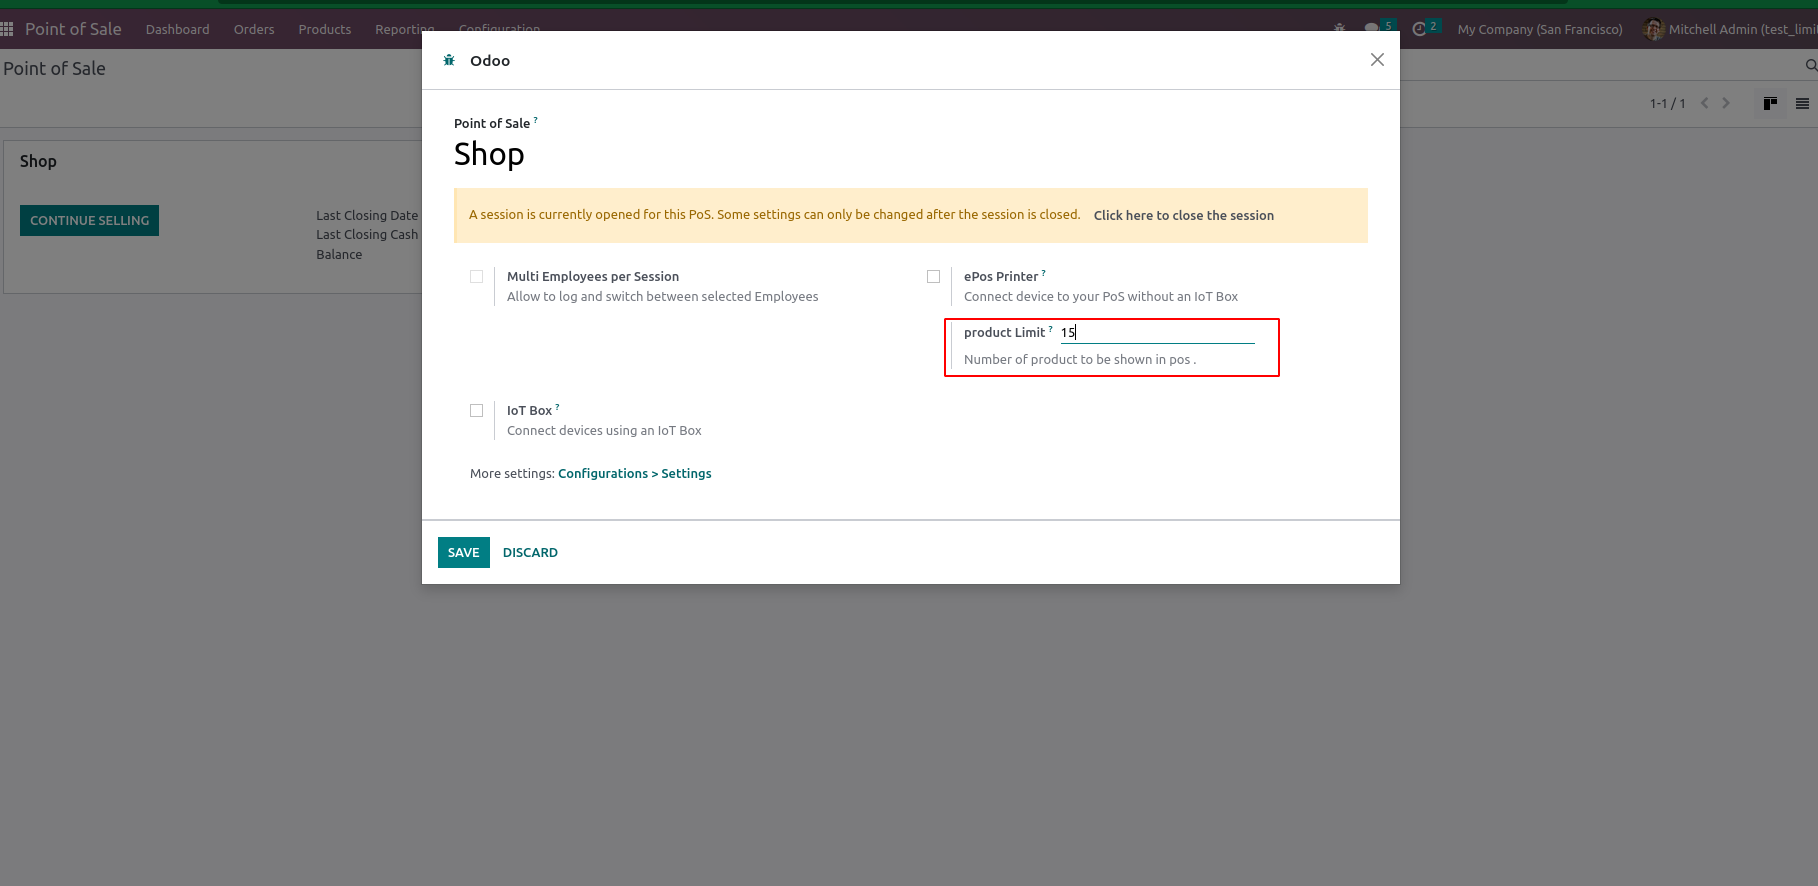Screen dimensions: 1818x886
Task: Enable the ePos Printer checkbox
Action: [934, 277]
